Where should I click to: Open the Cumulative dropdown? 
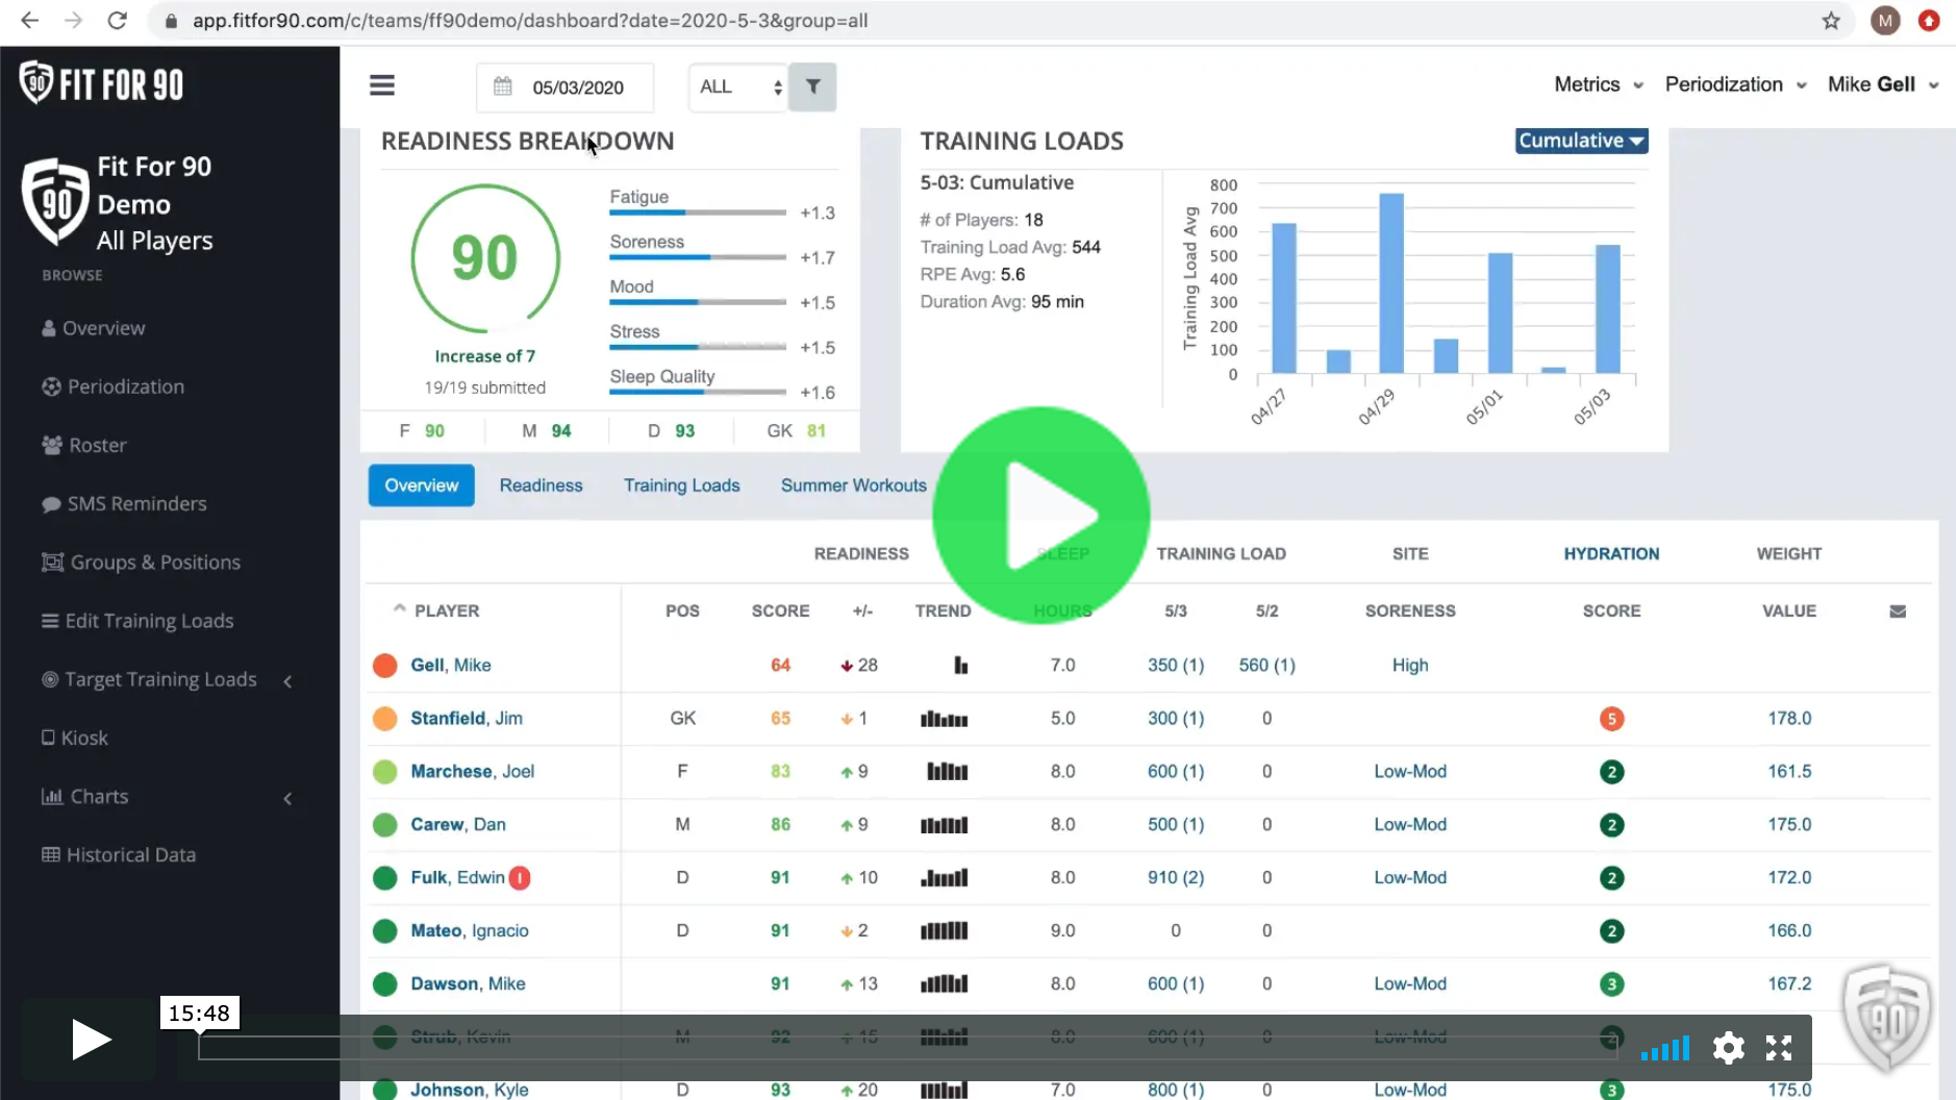point(1581,141)
